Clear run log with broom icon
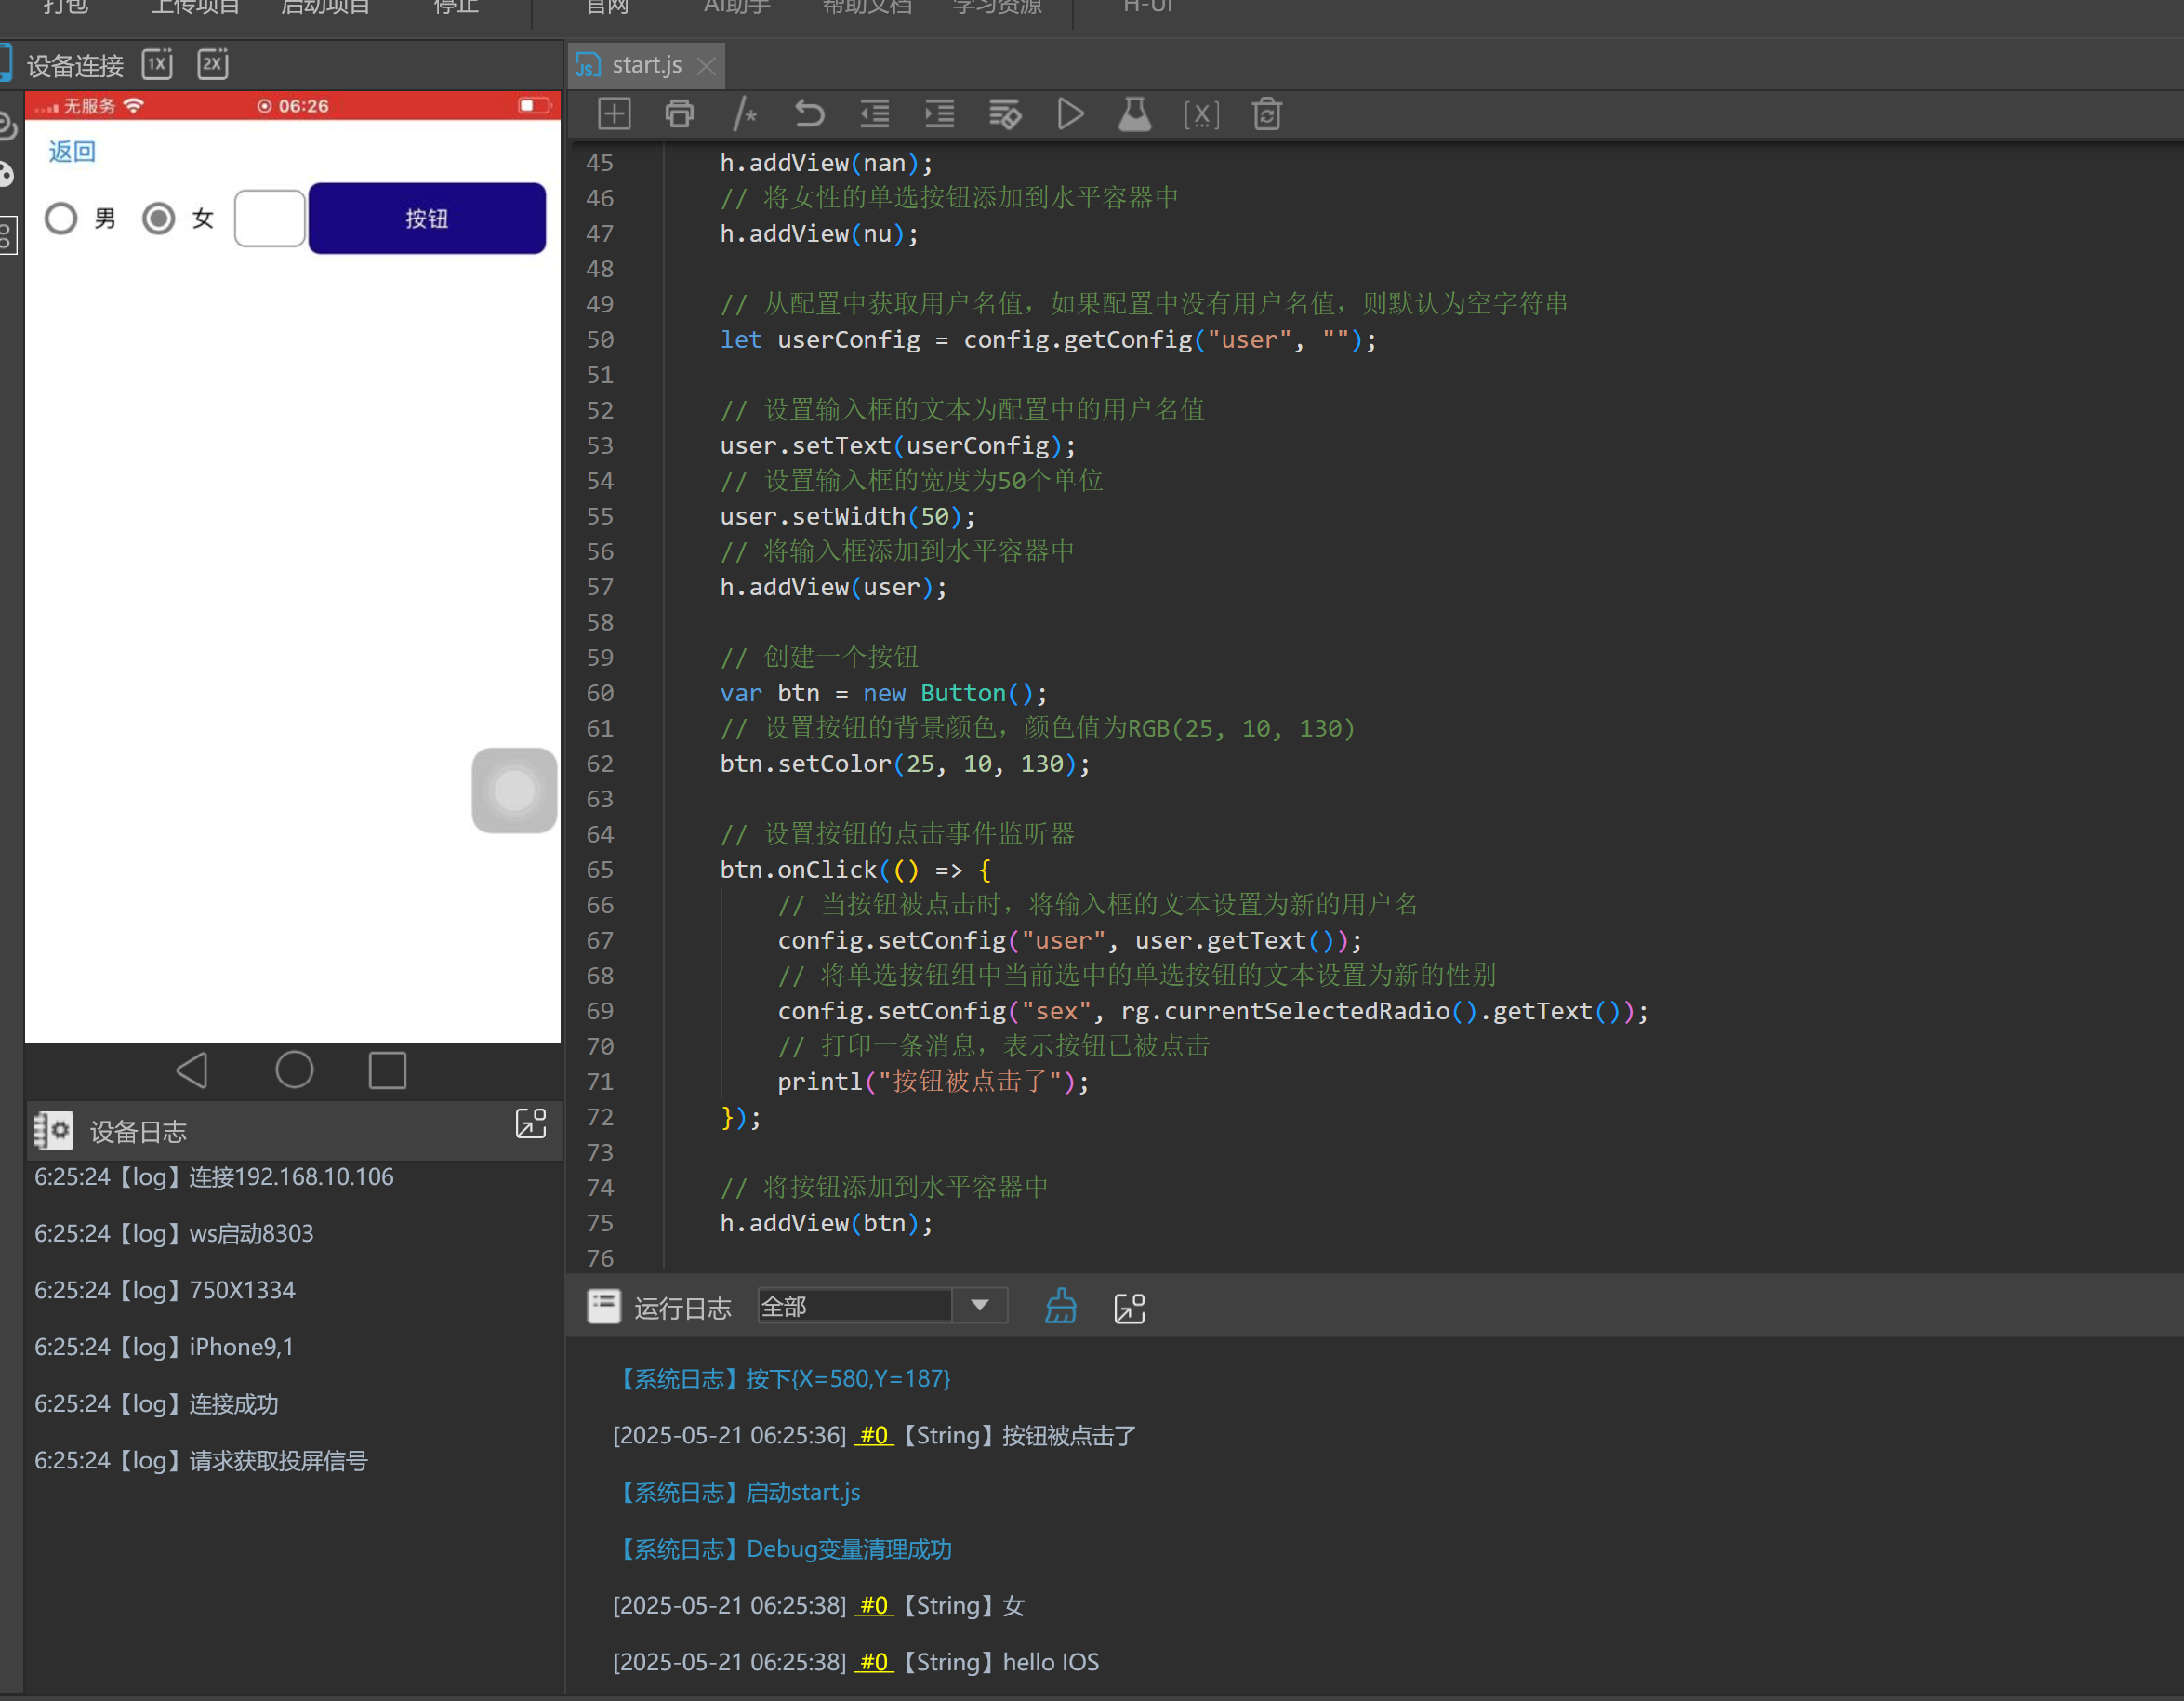The width and height of the screenshot is (2184, 1701). (x=1061, y=1307)
